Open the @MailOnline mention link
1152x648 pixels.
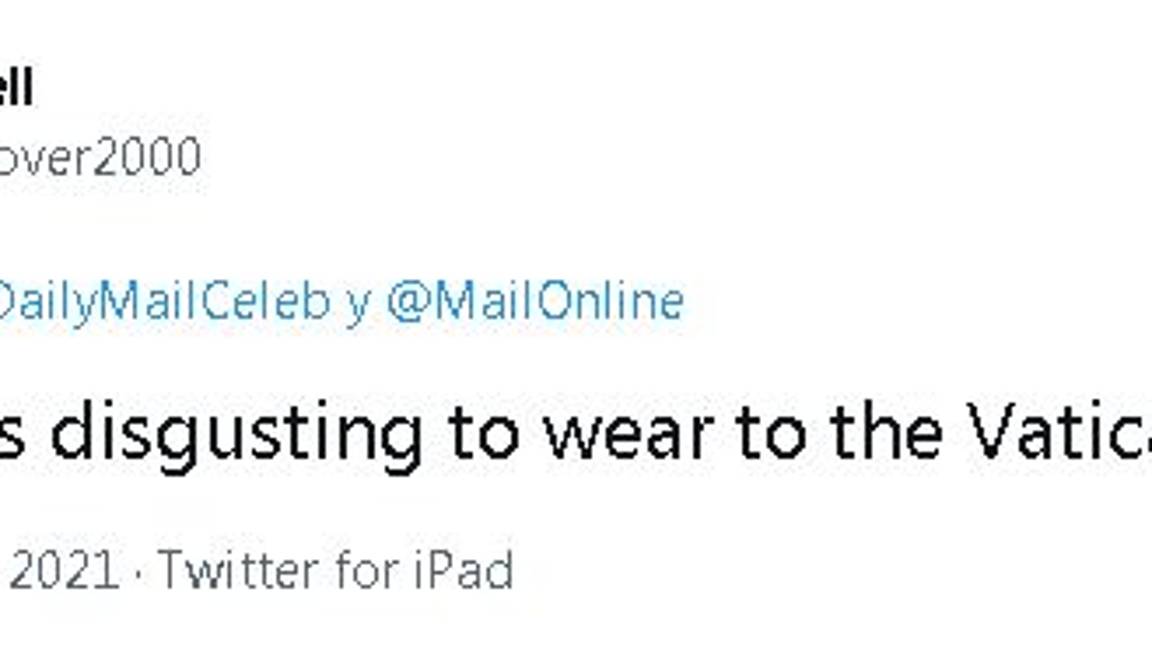535,302
